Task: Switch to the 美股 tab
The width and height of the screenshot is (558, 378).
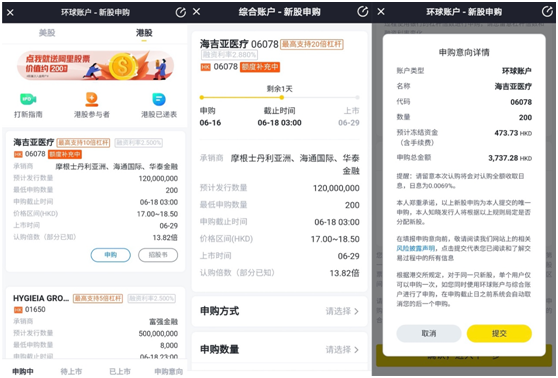Action: point(47,33)
